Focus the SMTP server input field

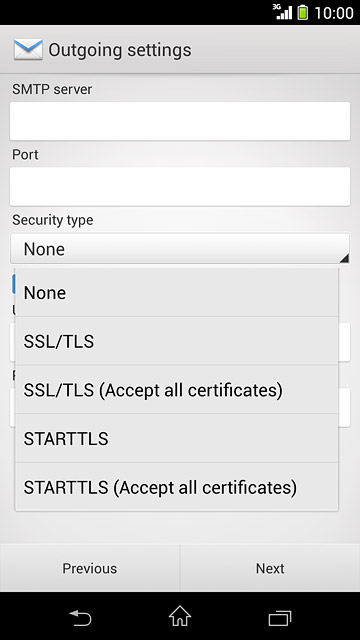180,121
